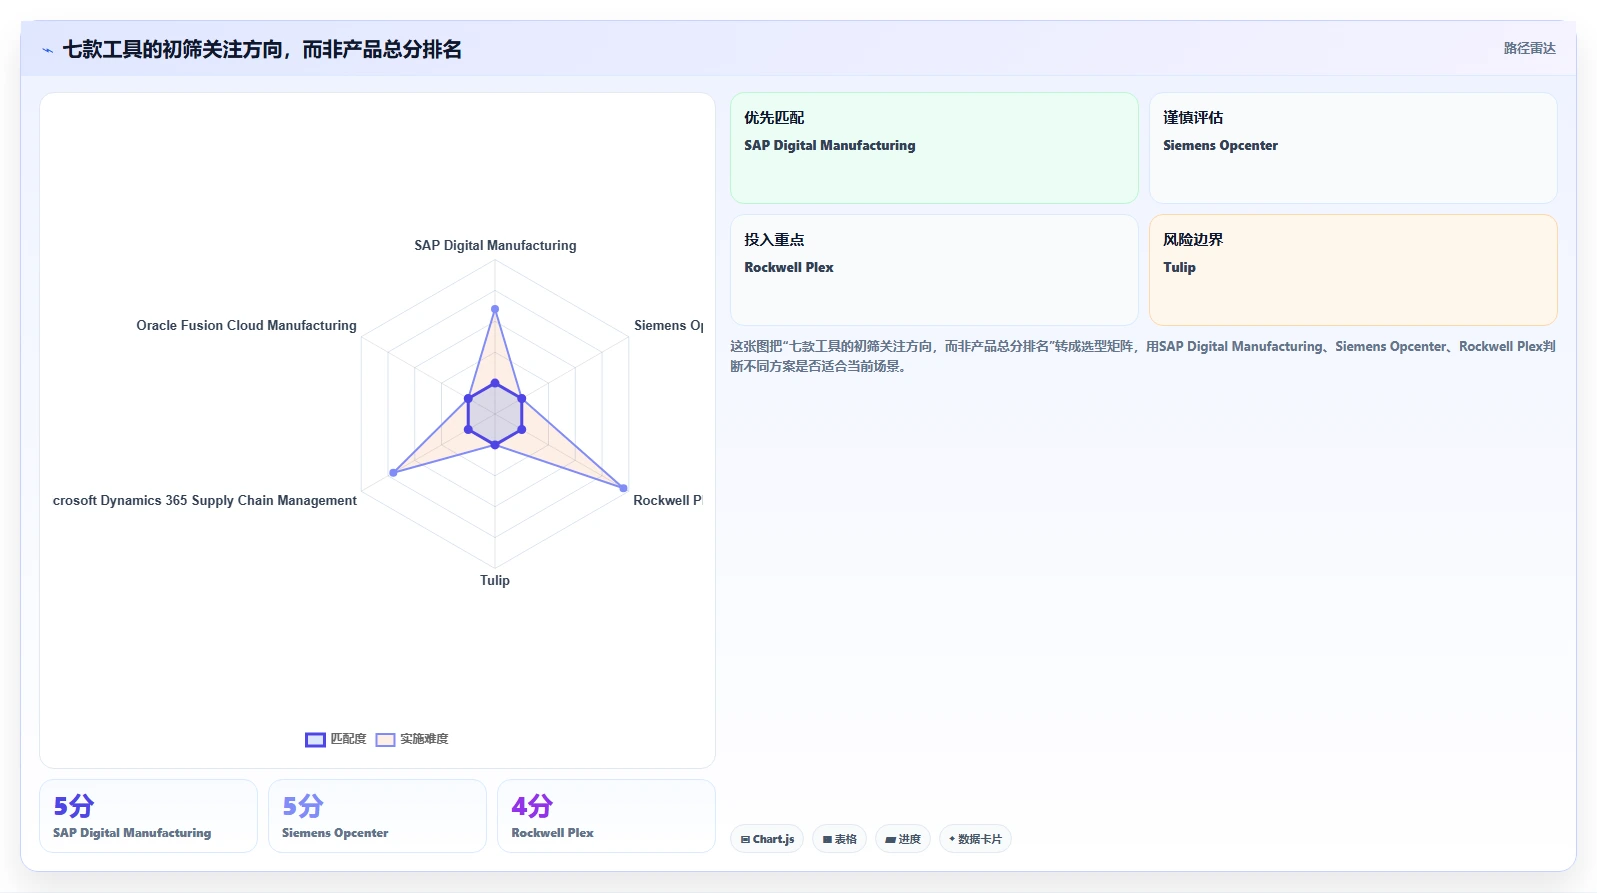Viewport: 1597px width, 893px height.
Task: Click the Oracle Fusion Cloud Manufacturing axis label
Action: (x=246, y=325)
